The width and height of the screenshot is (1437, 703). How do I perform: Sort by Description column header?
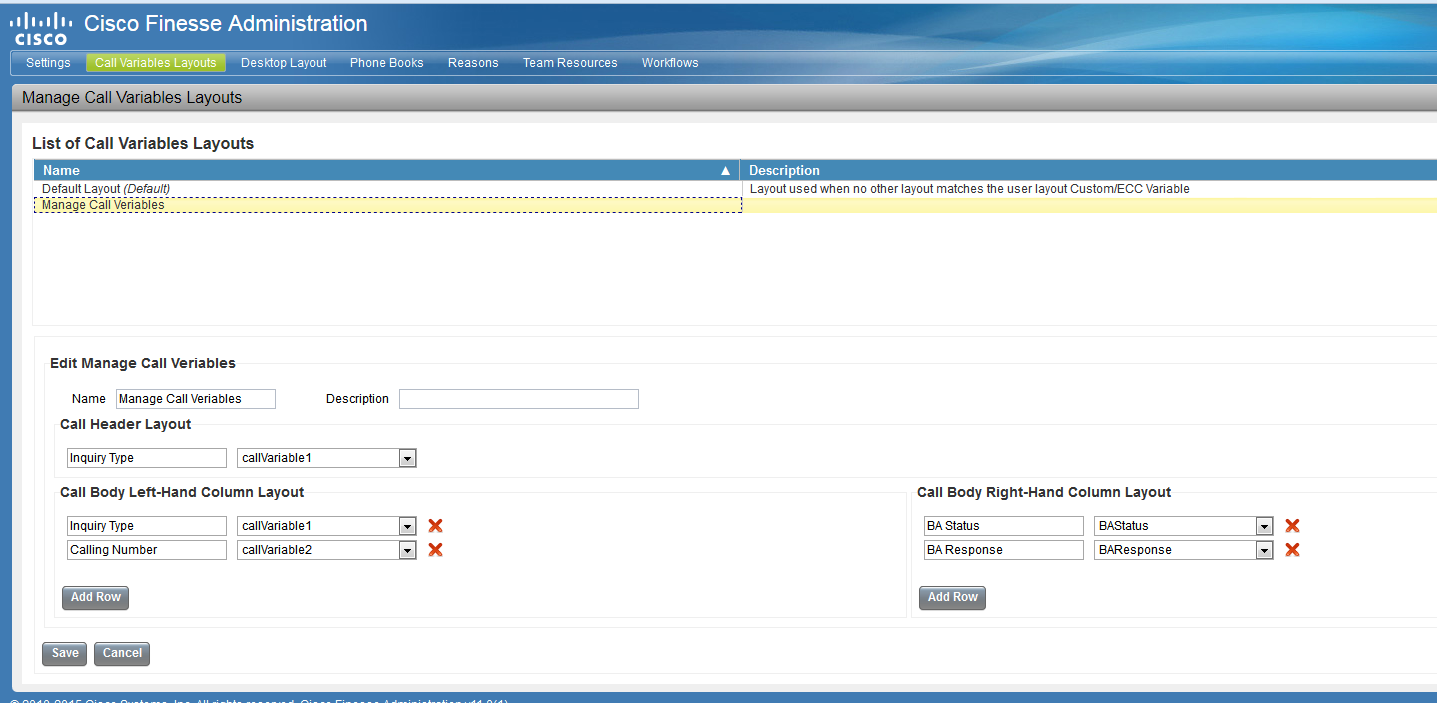pos(1089,171)
